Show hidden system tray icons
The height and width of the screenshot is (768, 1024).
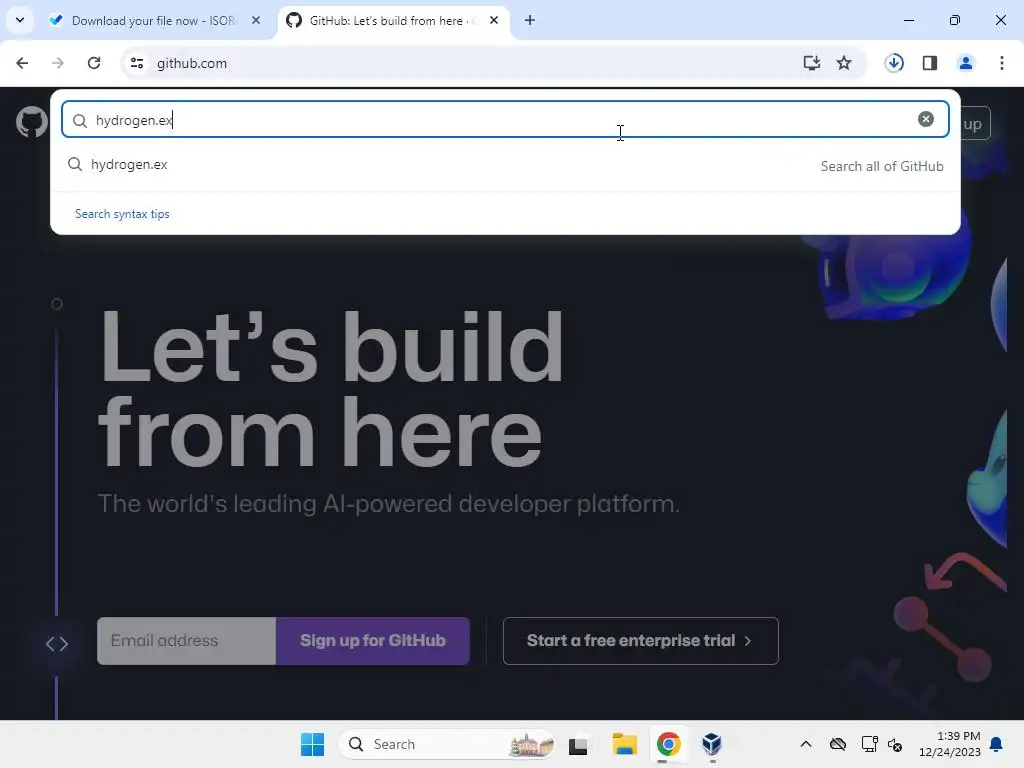[x=806, y=744]
